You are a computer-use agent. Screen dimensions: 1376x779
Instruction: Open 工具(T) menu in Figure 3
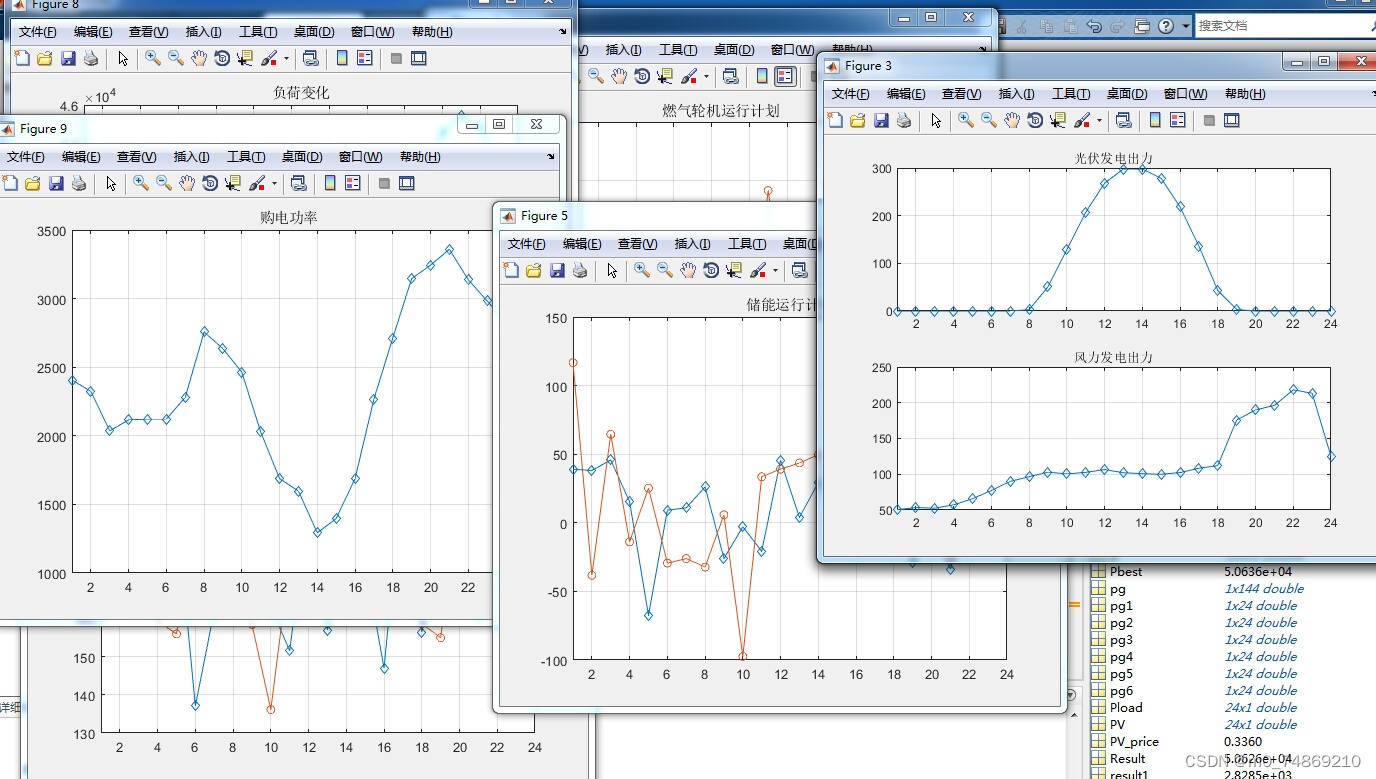[x=1070, y=94]
